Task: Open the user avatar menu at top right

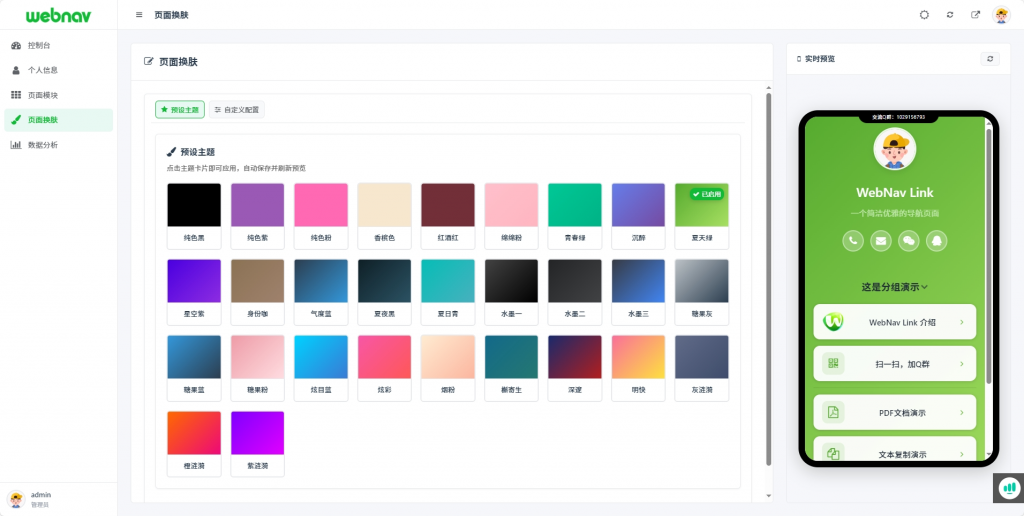Action: click(x=1001, y=15)
